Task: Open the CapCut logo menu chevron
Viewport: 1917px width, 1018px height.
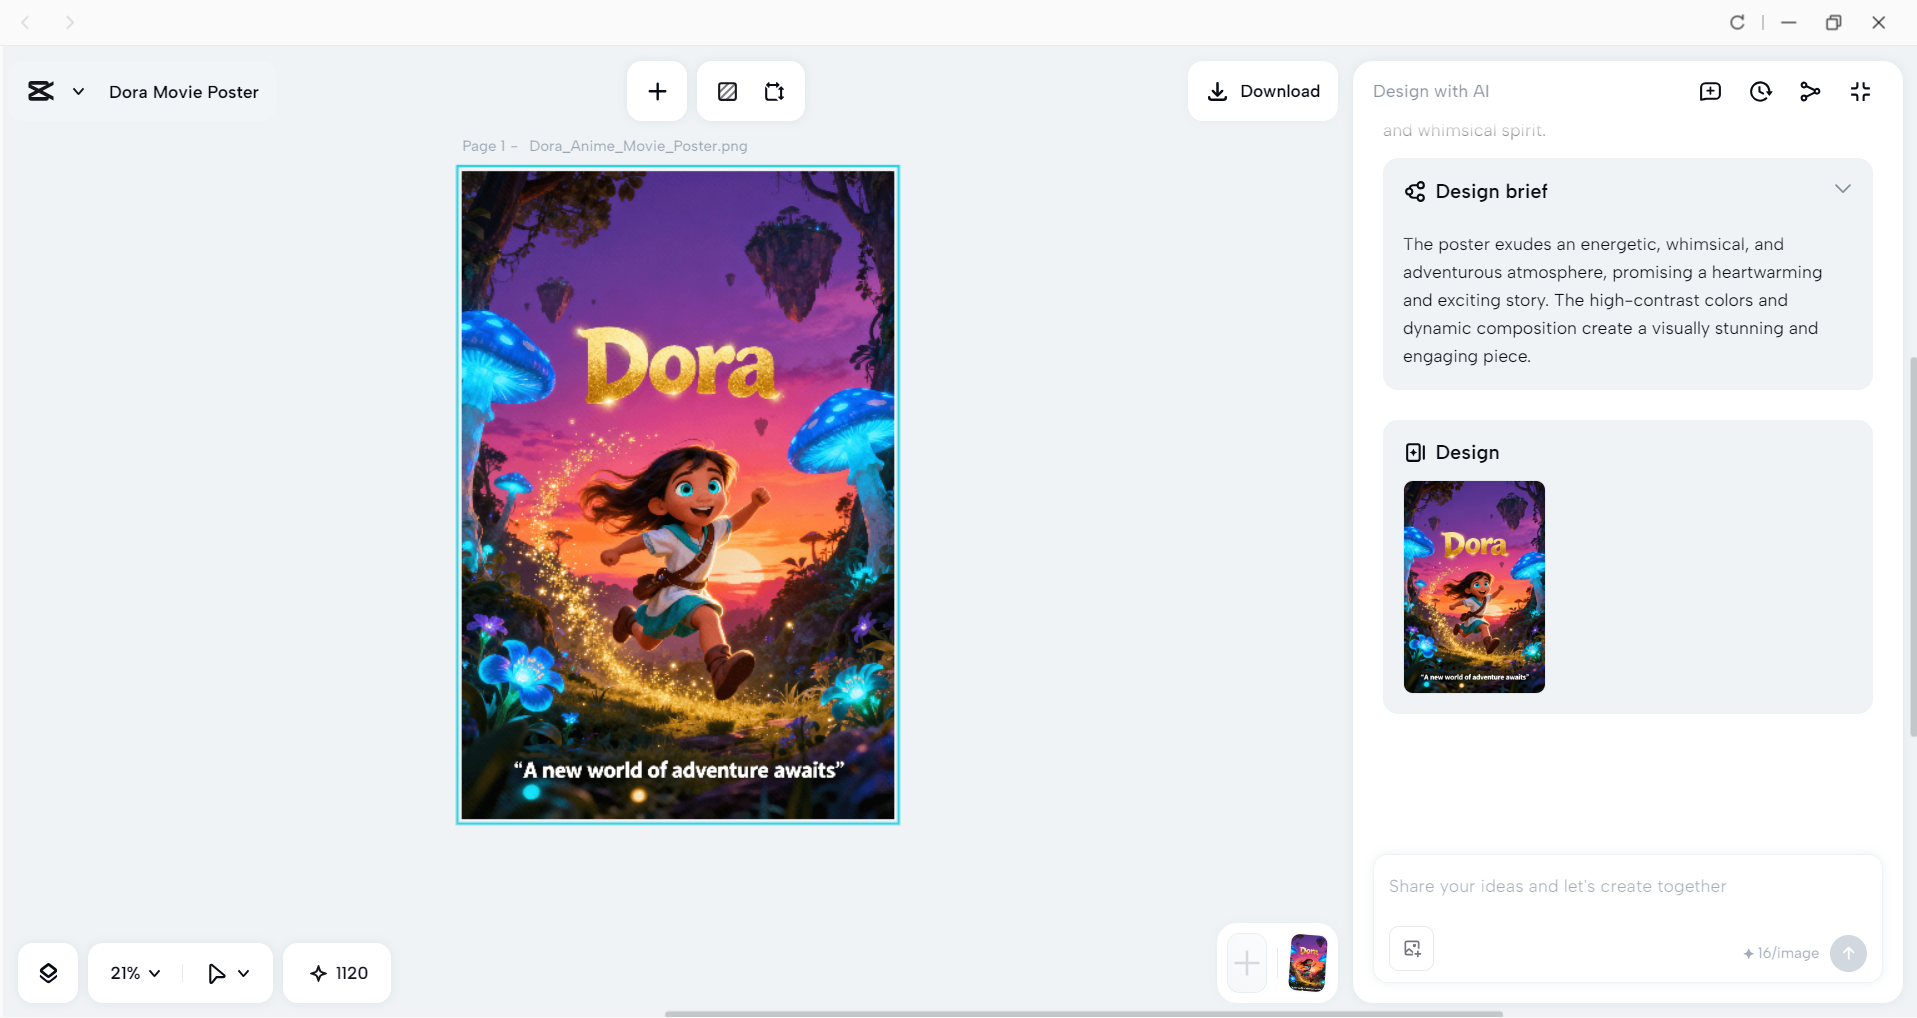Action: [x=79, y=91]
